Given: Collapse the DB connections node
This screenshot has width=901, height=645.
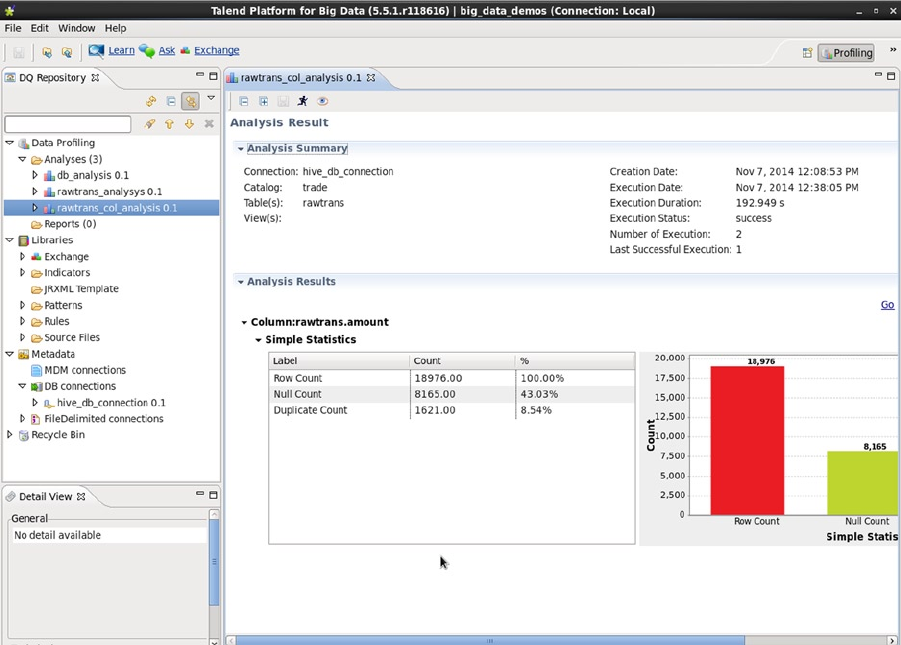Looking at the screenshot, I should tap(22, 386).
